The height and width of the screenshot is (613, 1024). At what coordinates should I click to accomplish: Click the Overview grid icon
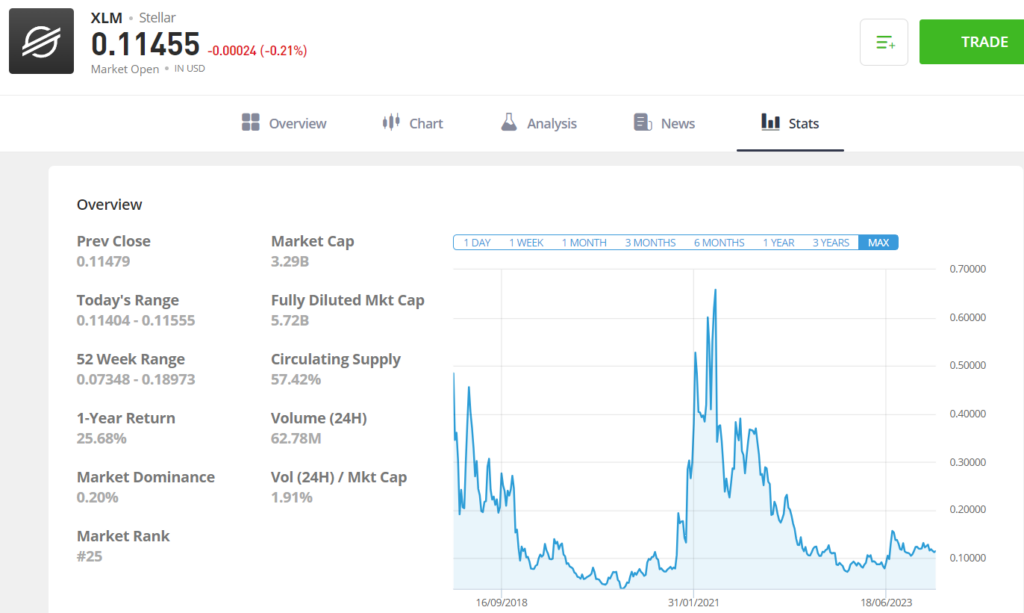coord(250,122)
